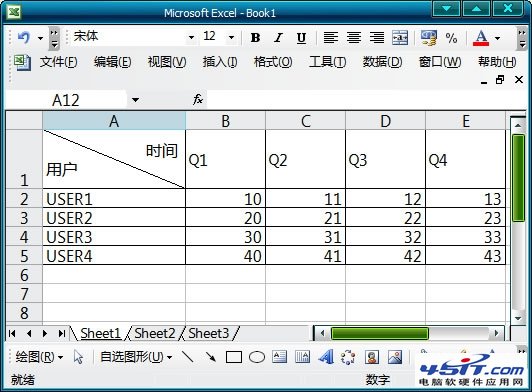The width and height of the screenshot is (532, 392).
Task: Toggle Italic formatting
Action: click(279, 38)
